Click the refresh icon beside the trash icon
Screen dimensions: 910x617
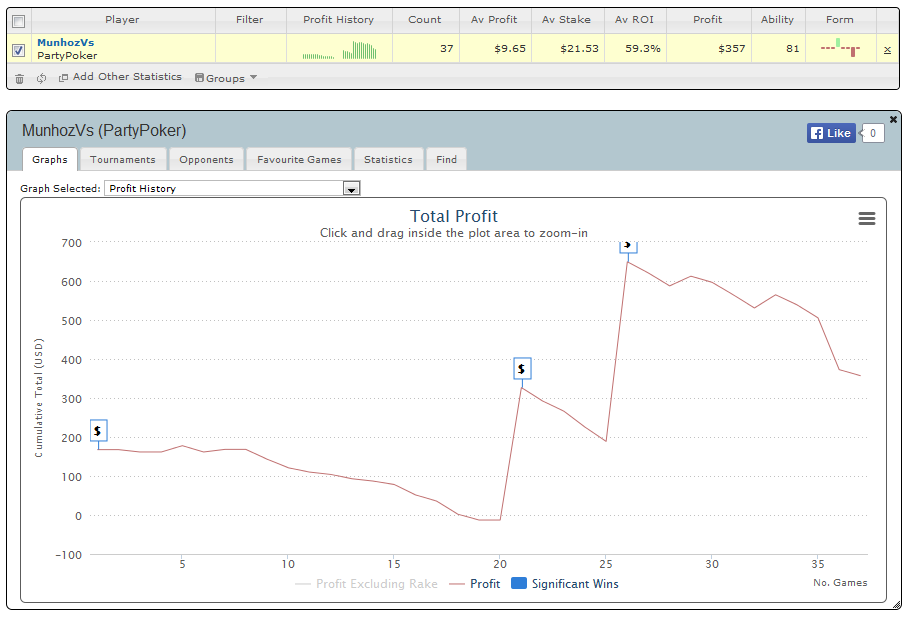pos(41,78)
